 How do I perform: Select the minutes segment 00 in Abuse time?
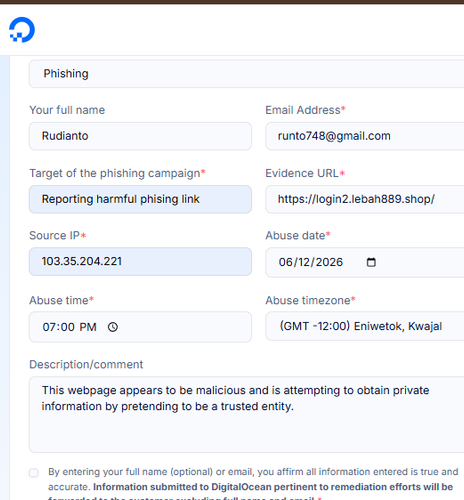coord(68,327)
